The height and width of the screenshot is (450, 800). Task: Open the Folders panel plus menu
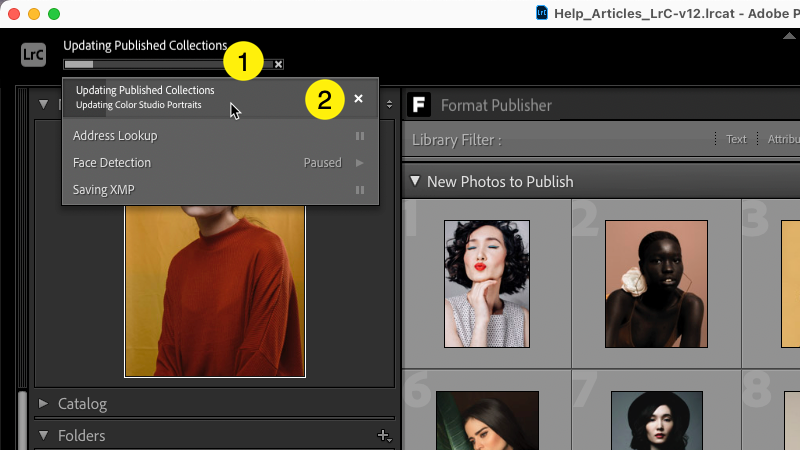pyautogui.click(x=383, y=435)
